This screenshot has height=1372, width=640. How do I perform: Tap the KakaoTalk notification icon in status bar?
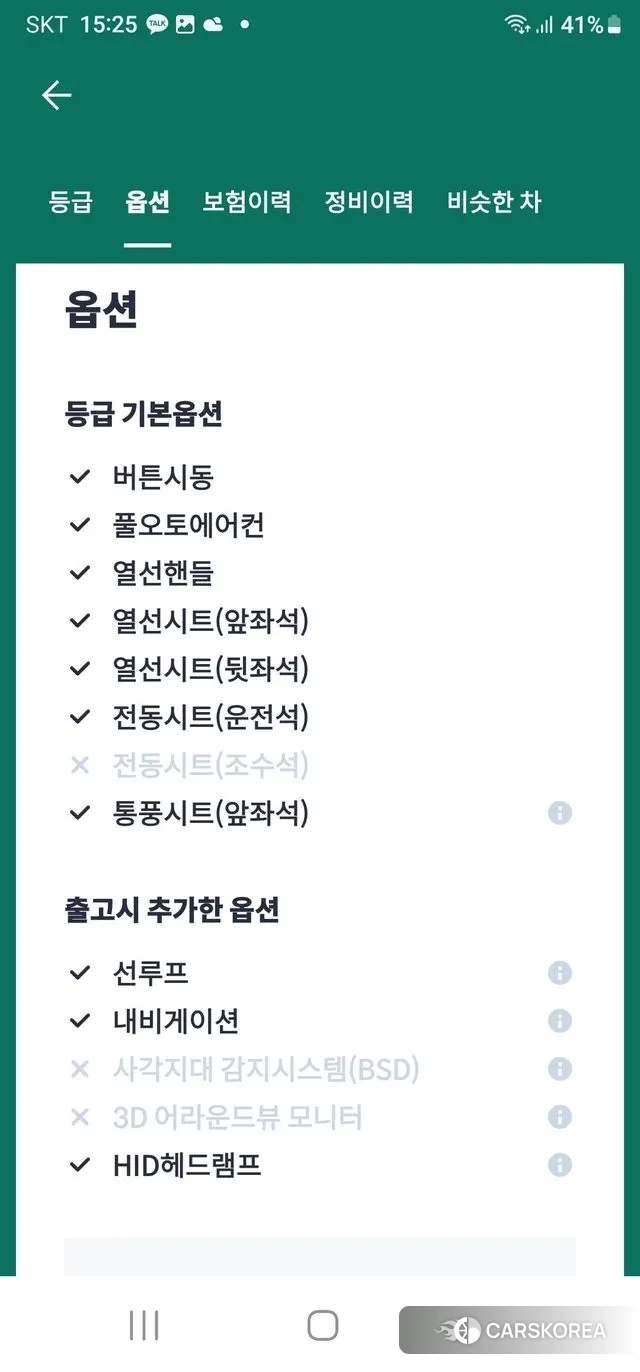click(x=157, y=25)
